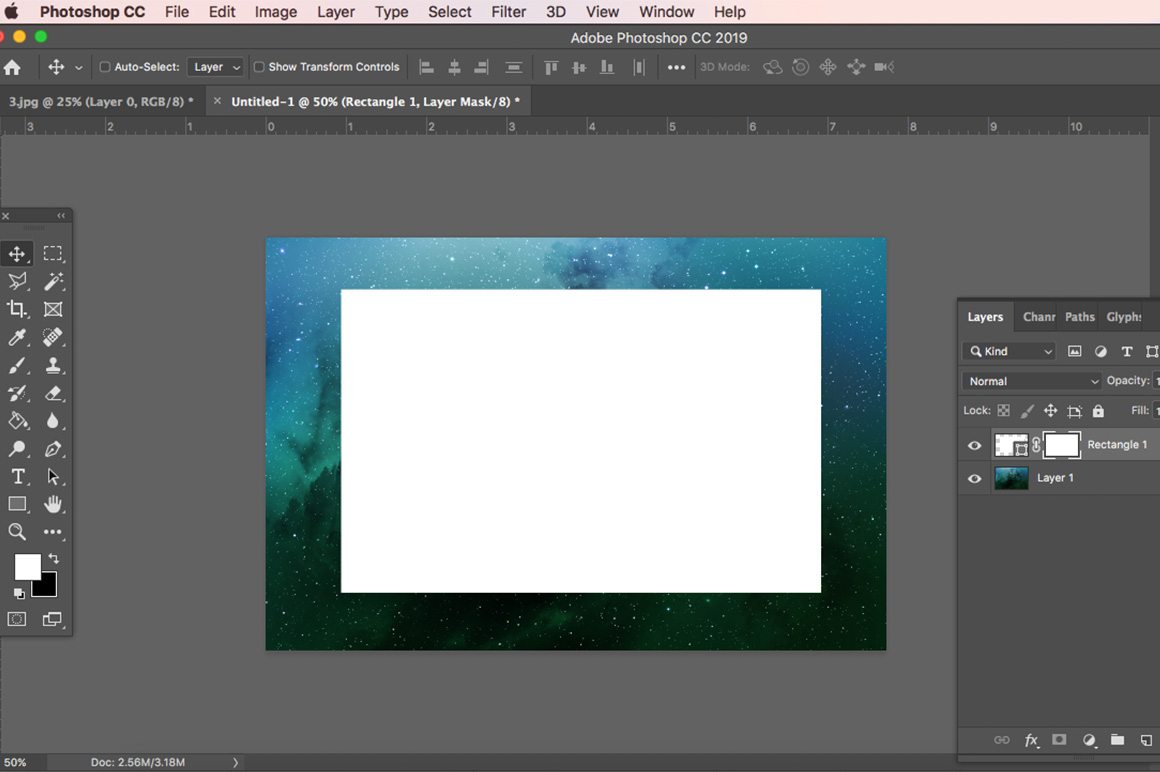Select the Paint Bucket tool
The image size is (1160, 772).
(x=17, y=421)
